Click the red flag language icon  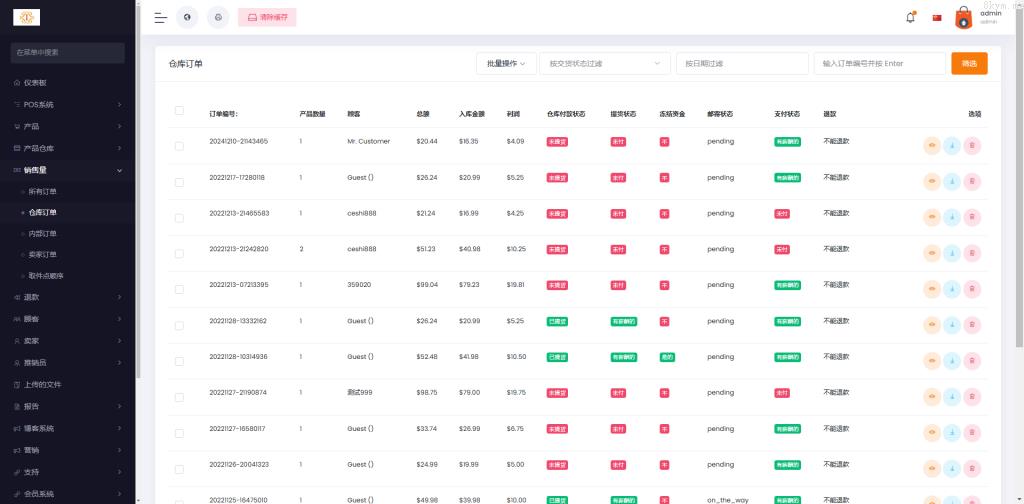(x=937, y=18)
